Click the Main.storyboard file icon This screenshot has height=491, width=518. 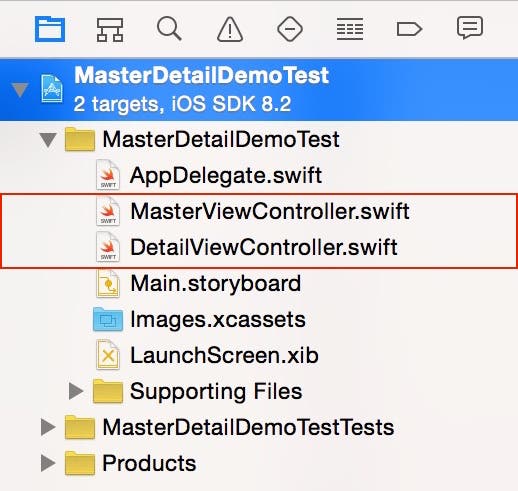(x=108, y=284)
